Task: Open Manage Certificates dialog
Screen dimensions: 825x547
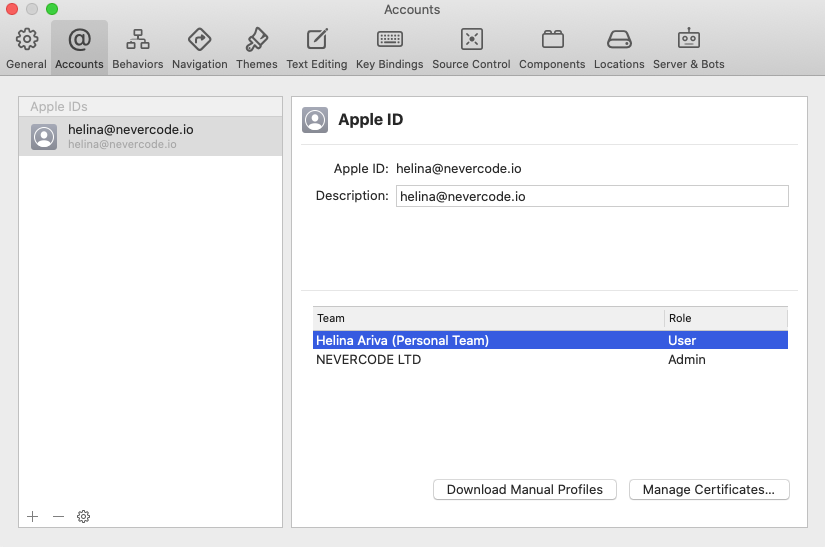Action: click(709, 490)
